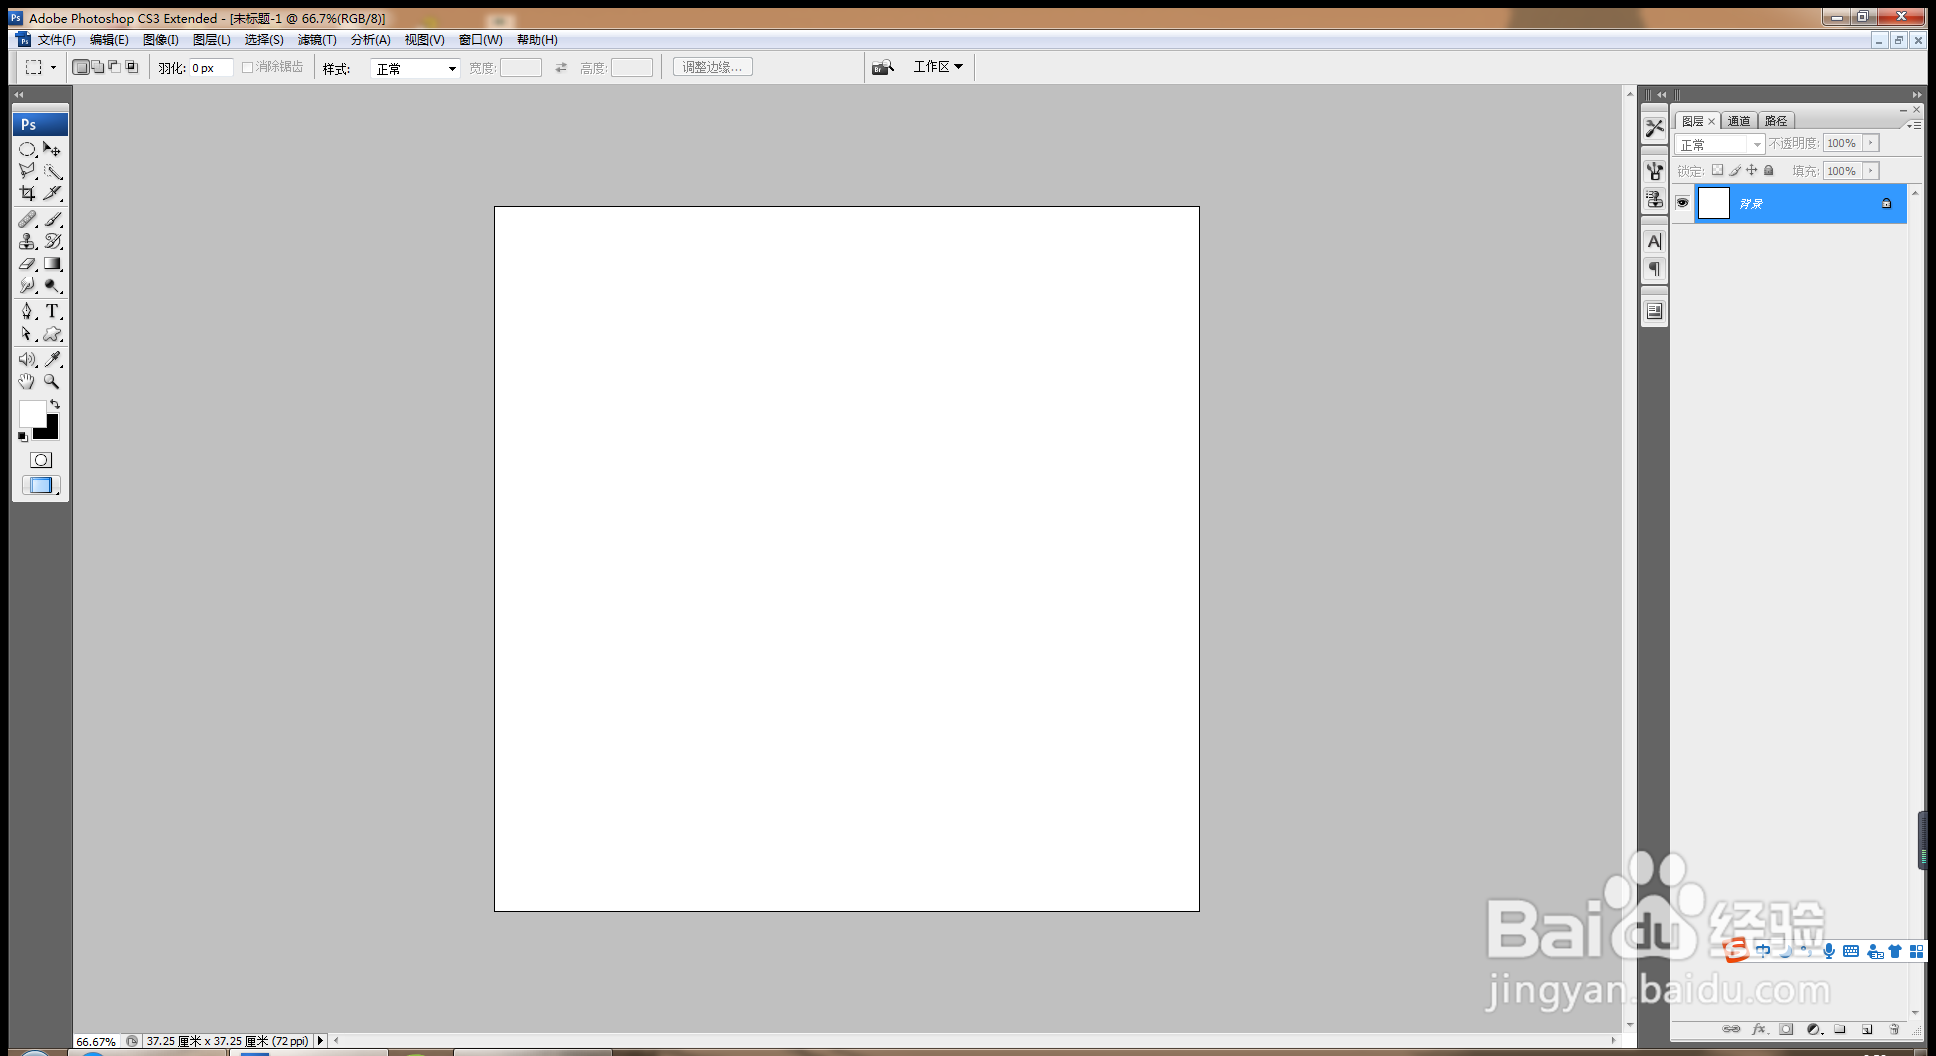Select the Dodge tool
Screen dimensions: 1936x1056
(53, 286)
